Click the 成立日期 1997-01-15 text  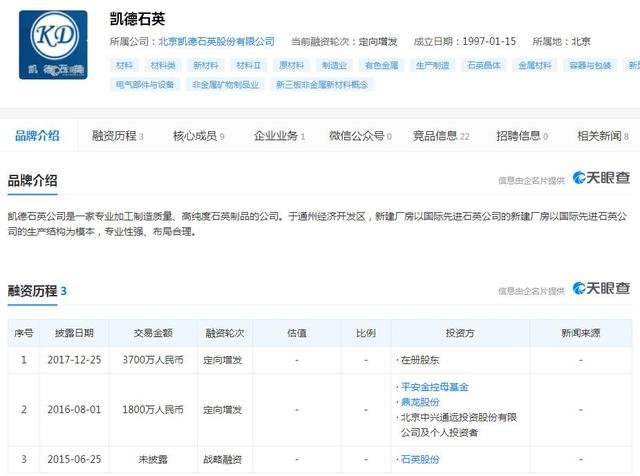point(465,41)
